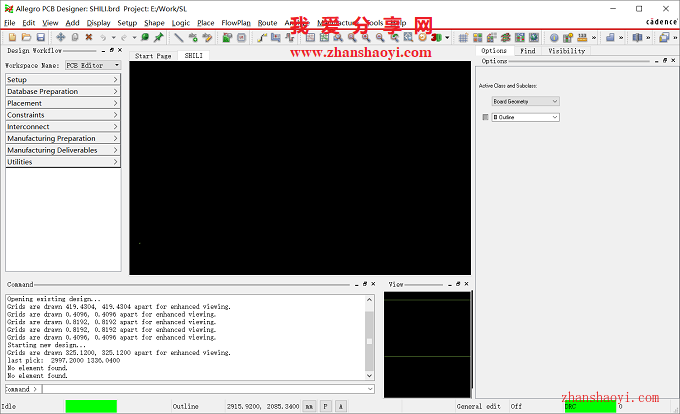This screenshot has width=680, height=414.
Task: Expand the Constraints workflow section
Action: click(x=63, y=115)
